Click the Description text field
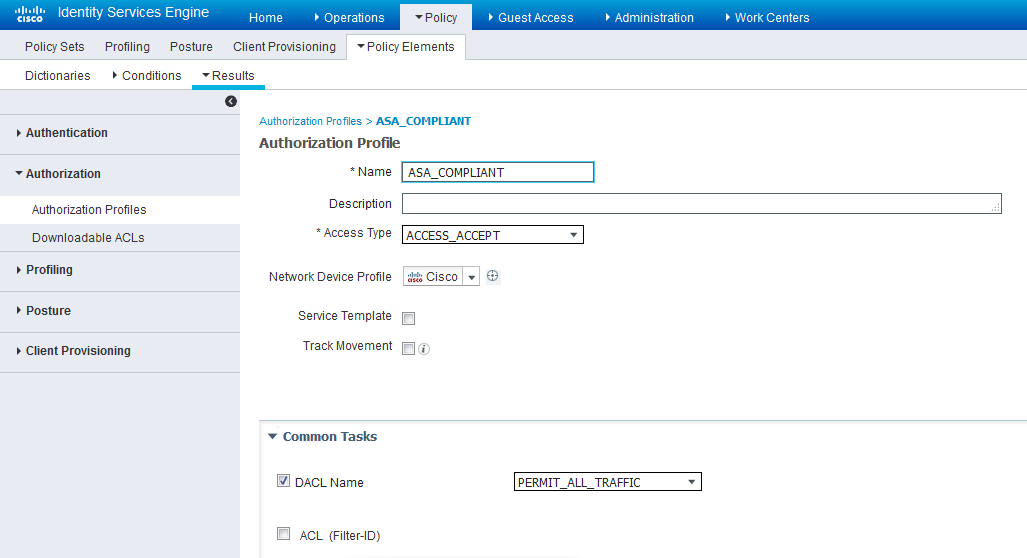This screenshot has height=558, width=1027. click(701, 204)
